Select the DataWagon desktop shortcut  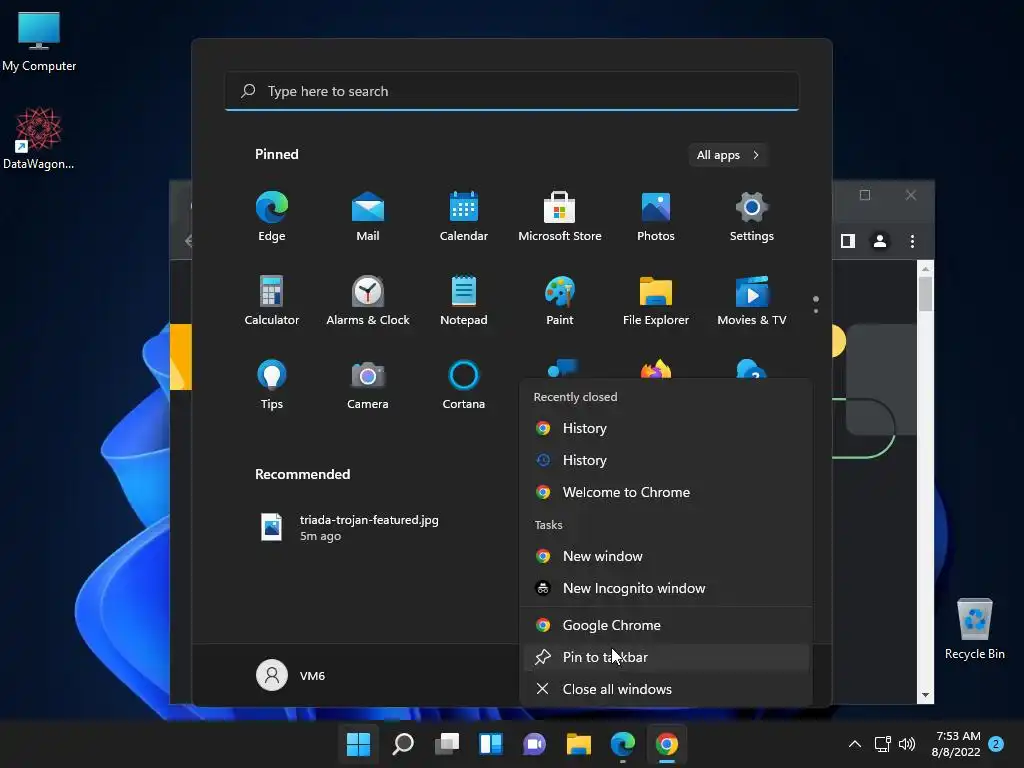[39, 138]
